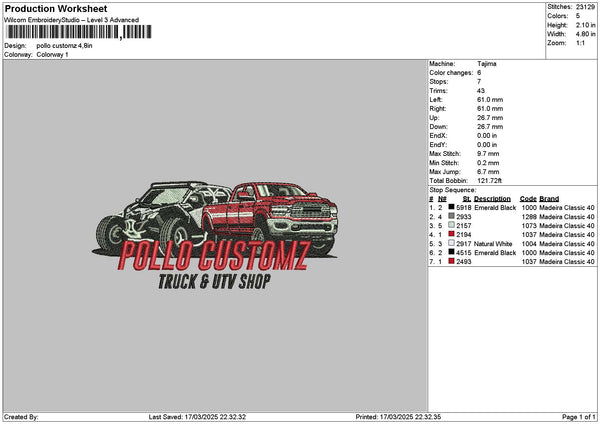Click the 'Production Worksheet' heading

[56, 8]
